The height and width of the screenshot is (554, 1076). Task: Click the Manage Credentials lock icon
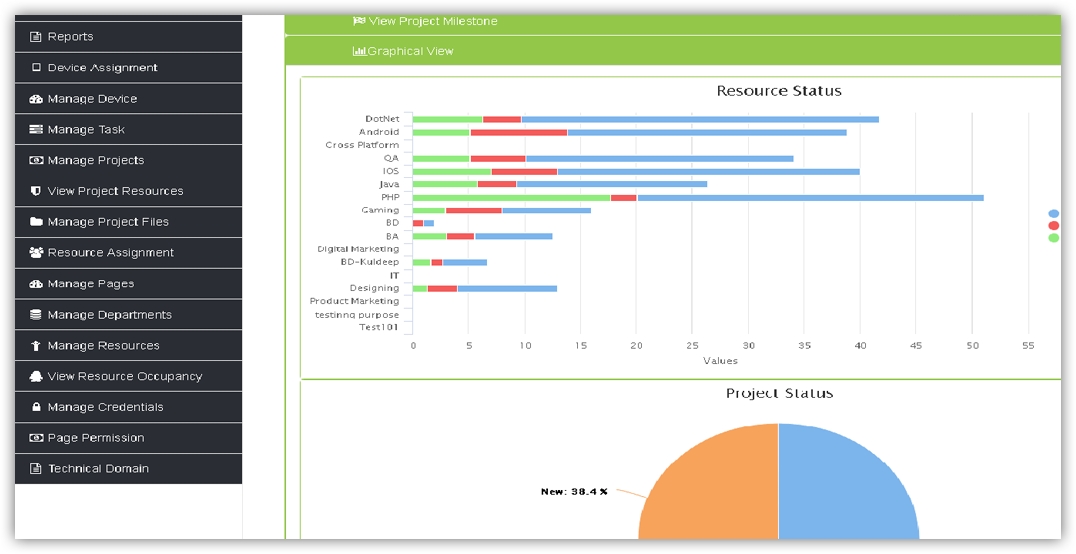point(36,407)
